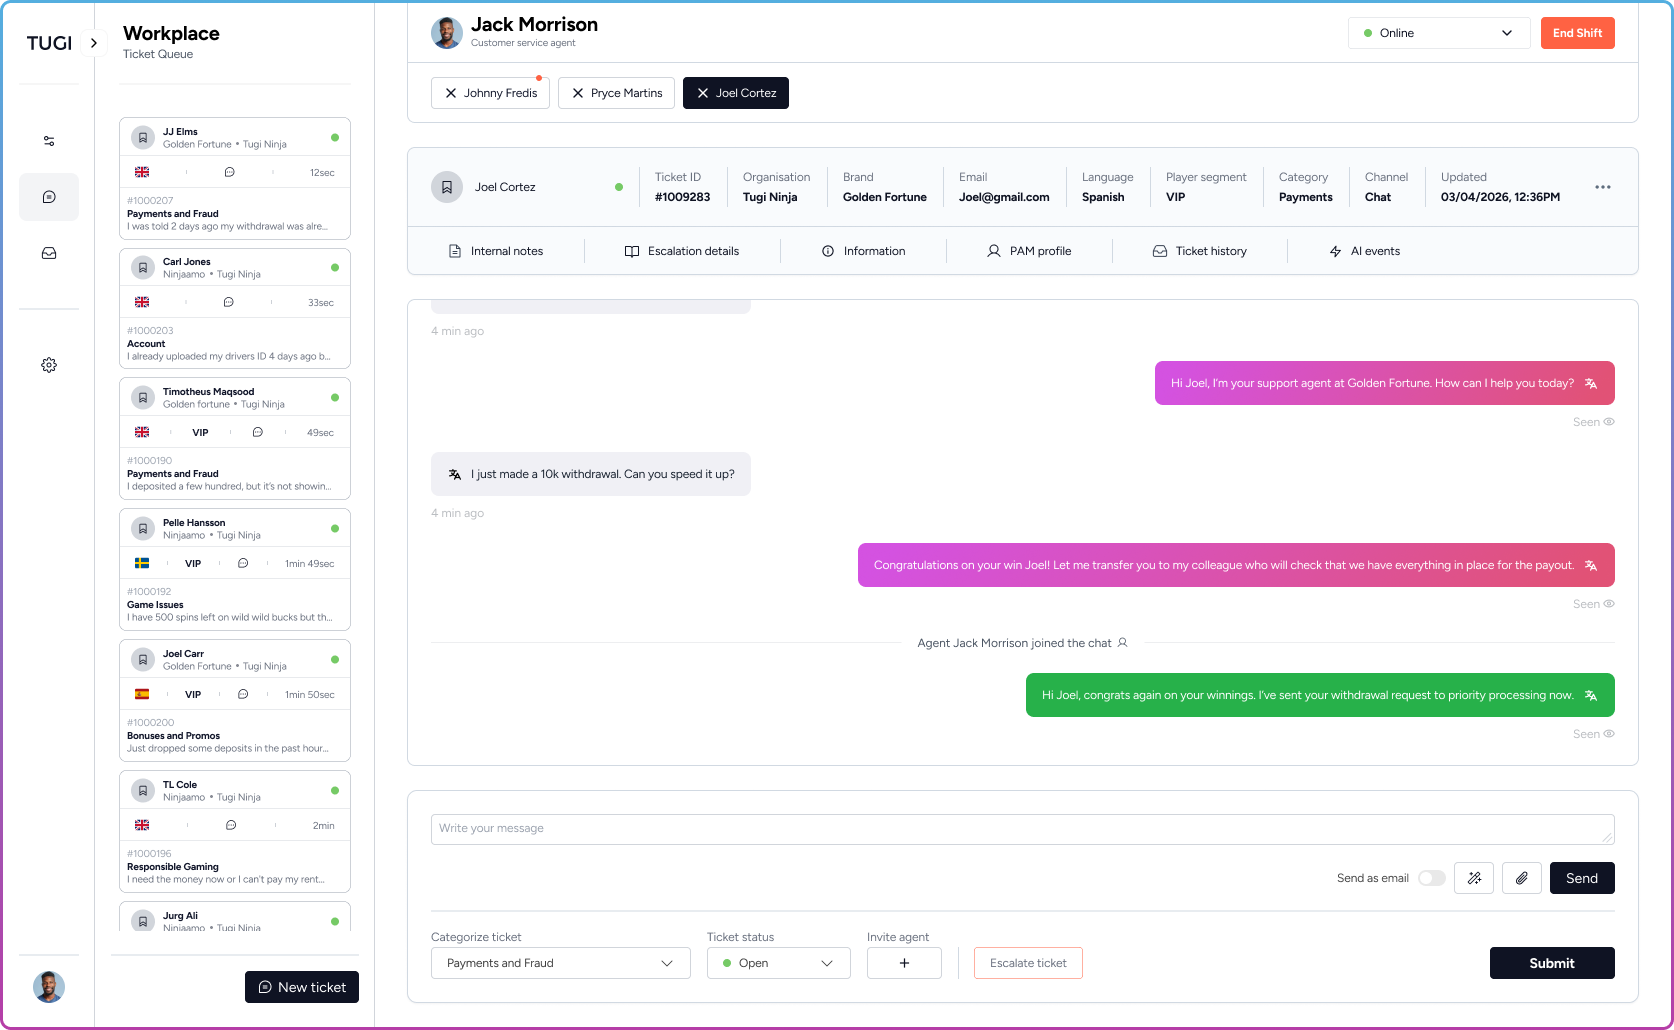Screen dimensions: 1674x1030
Task: Click the plus button to invite agent
Action: click(904, 963)
